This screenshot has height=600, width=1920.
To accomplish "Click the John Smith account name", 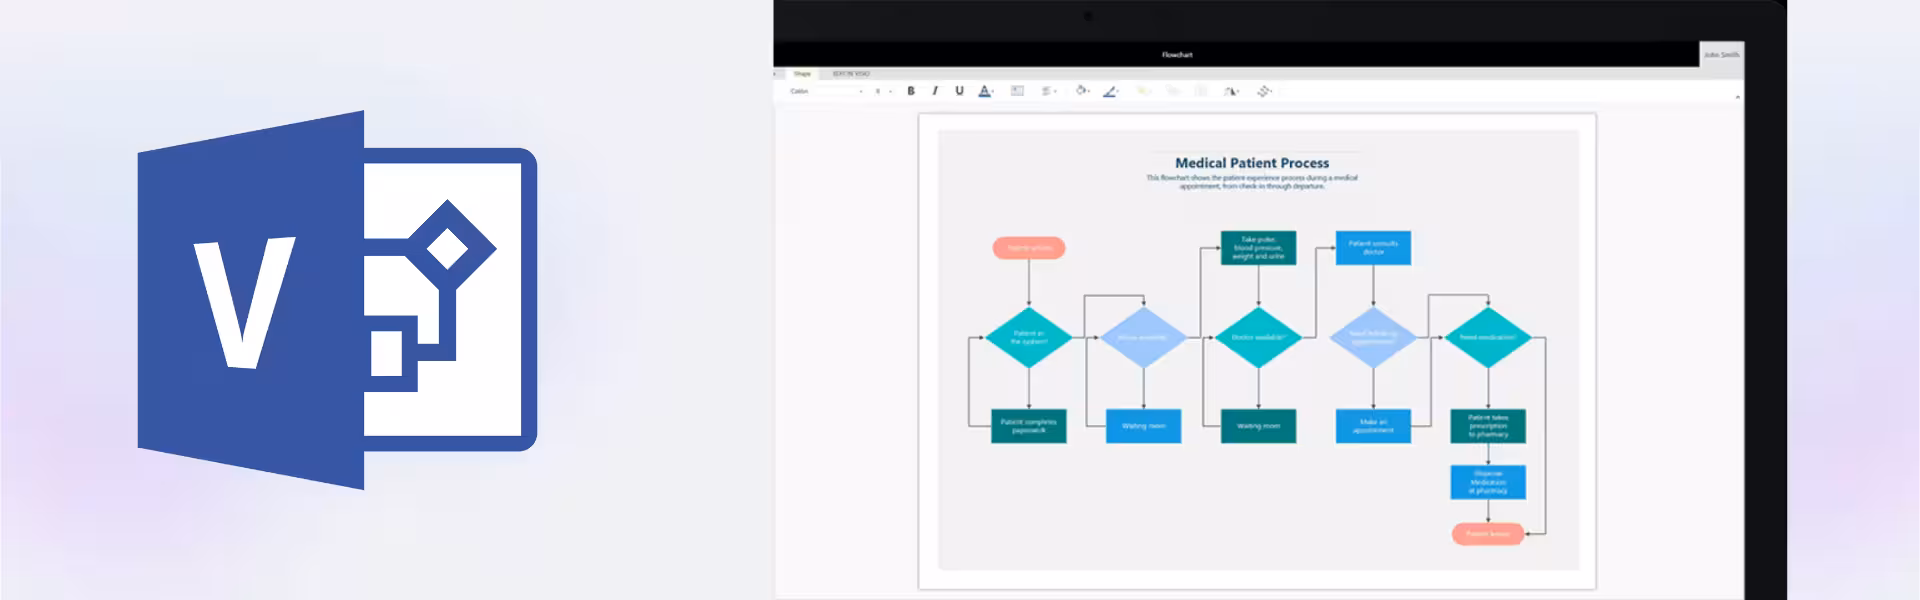I will click(x=1721, y=55).
